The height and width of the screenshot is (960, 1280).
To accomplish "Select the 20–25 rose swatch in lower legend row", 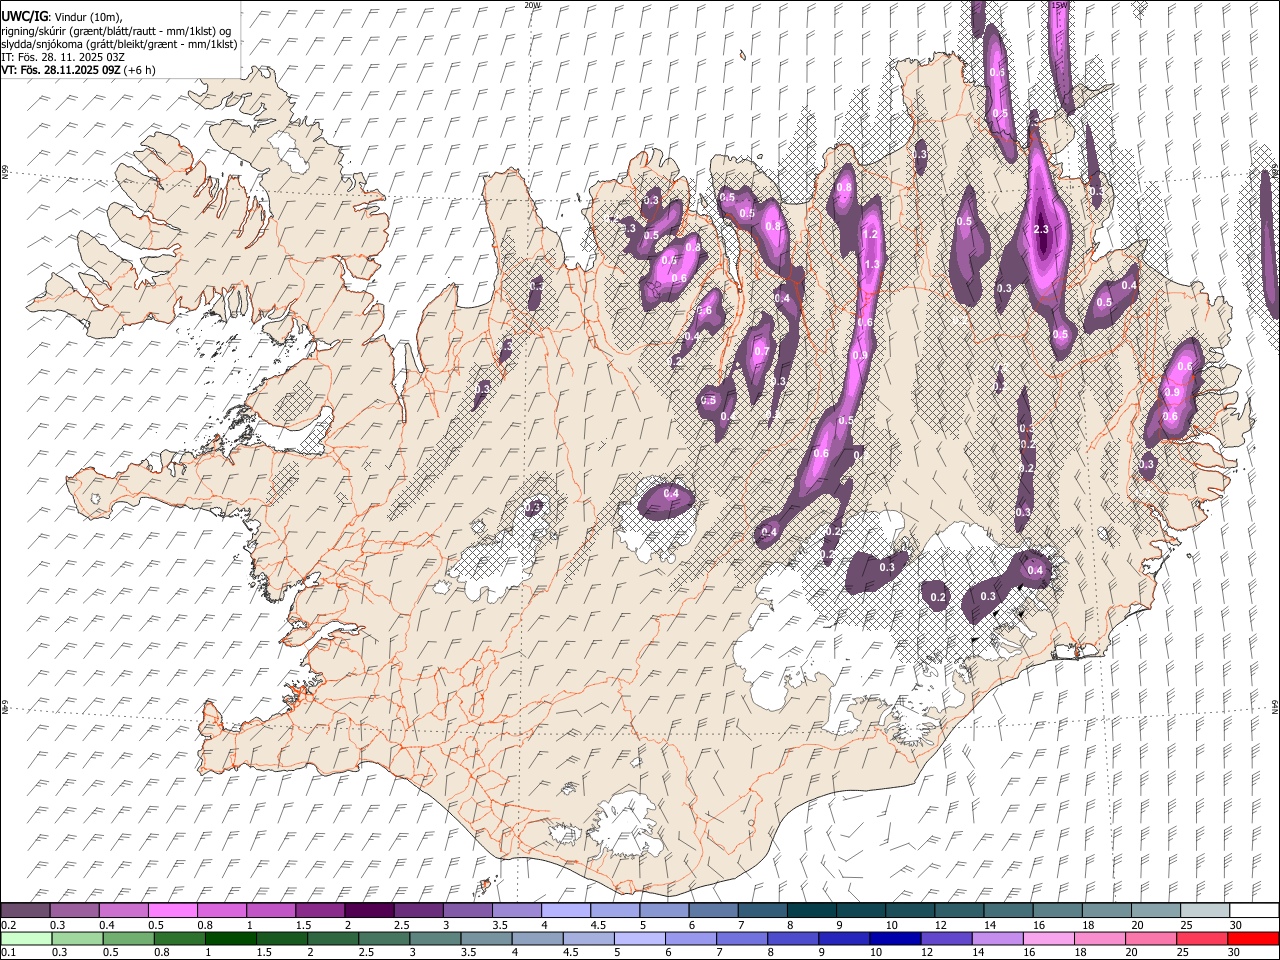I will (1151, 938).
